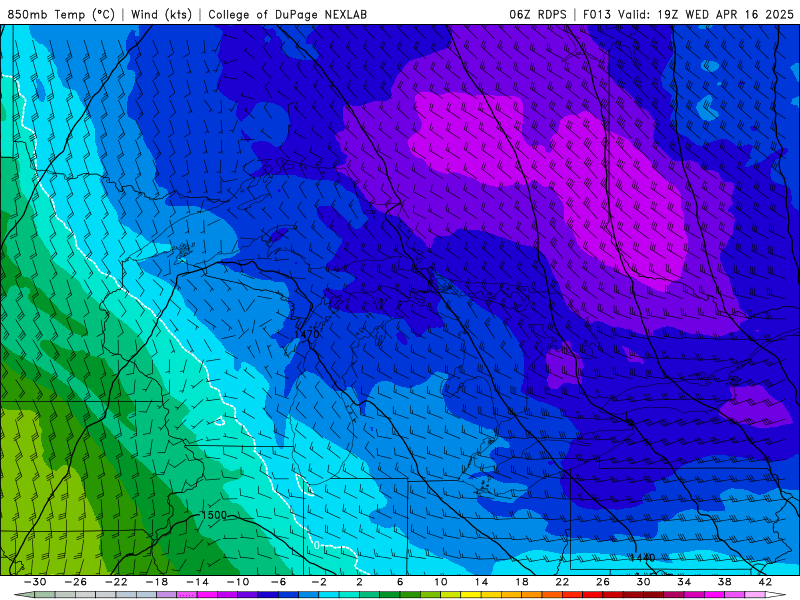The width and height of the screenshot is (800, 600).
Task: Click the -6 colorbar scale label
Action: coord(279,582)
